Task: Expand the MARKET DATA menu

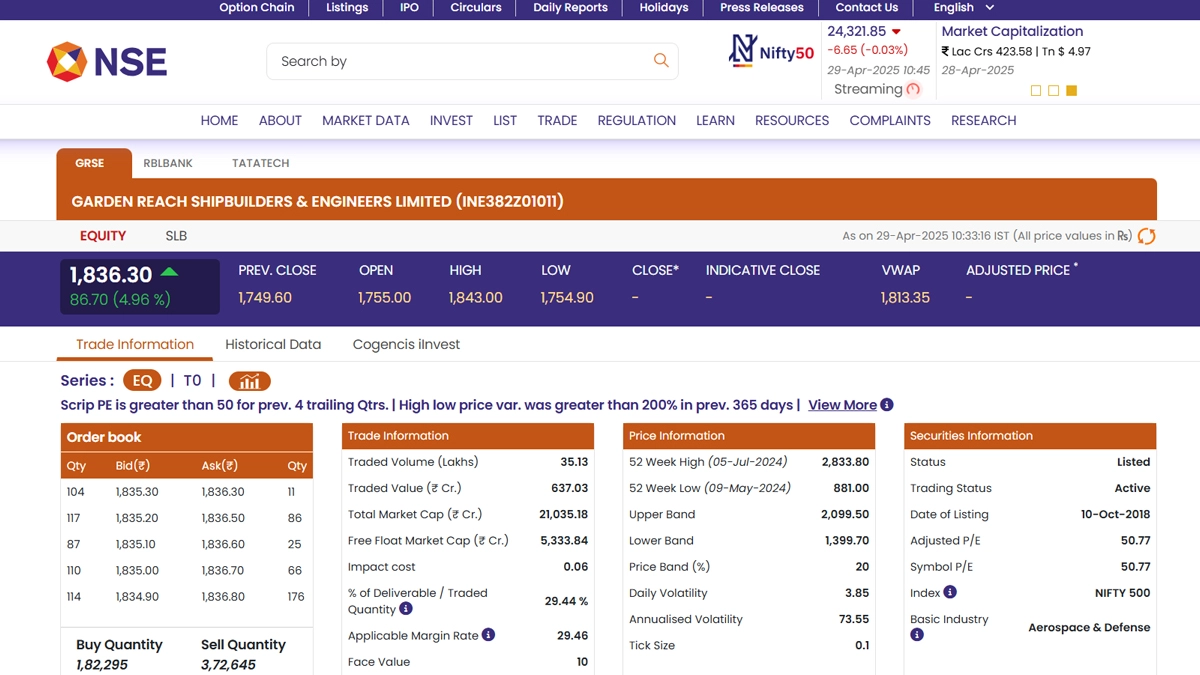Action: click(365, 120)
